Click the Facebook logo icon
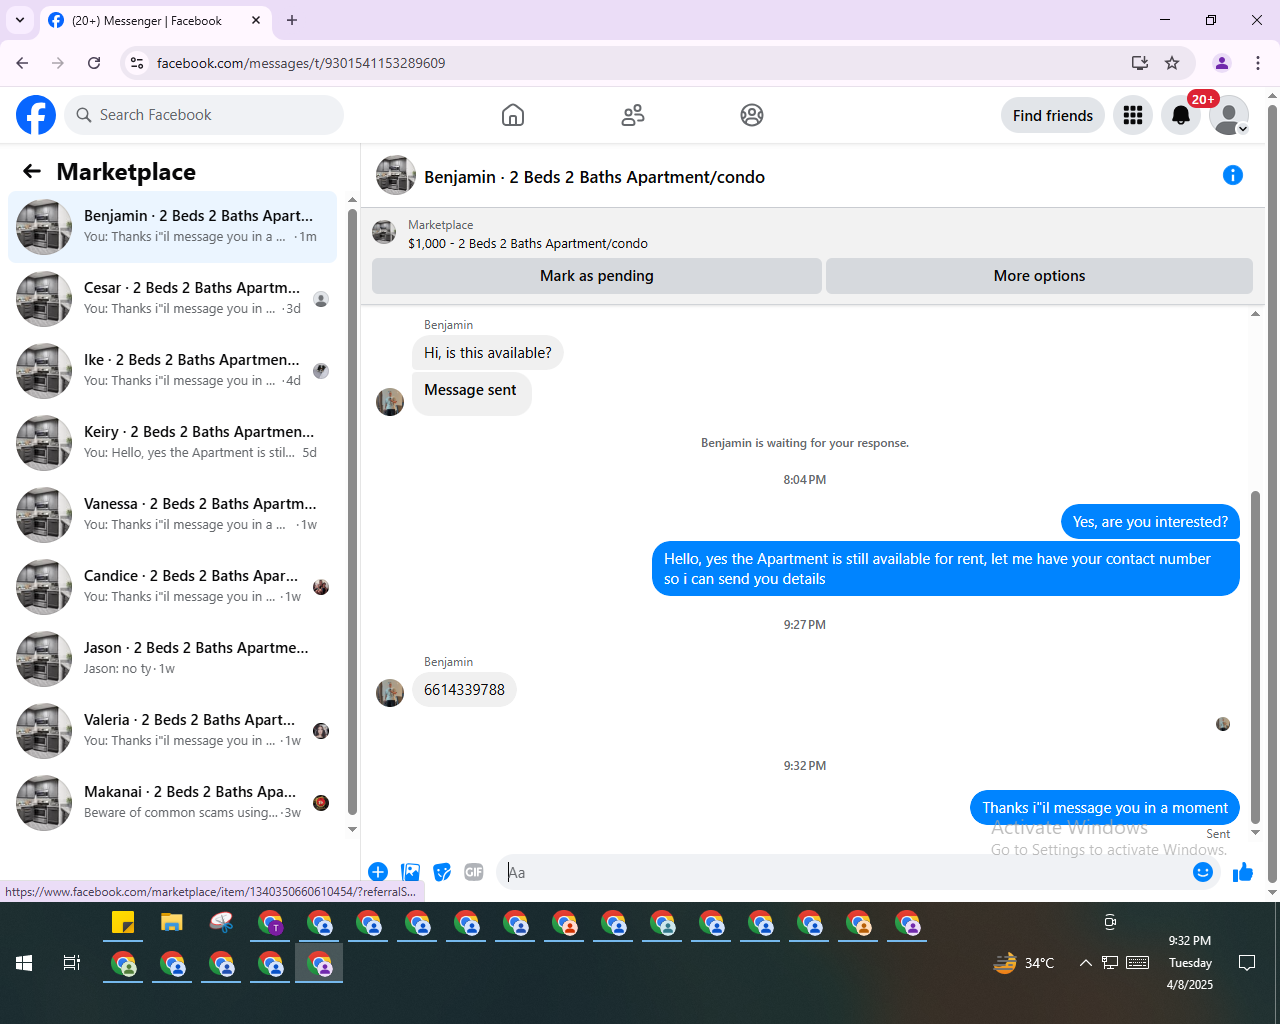1280x1024 pixels. (36, 115)
